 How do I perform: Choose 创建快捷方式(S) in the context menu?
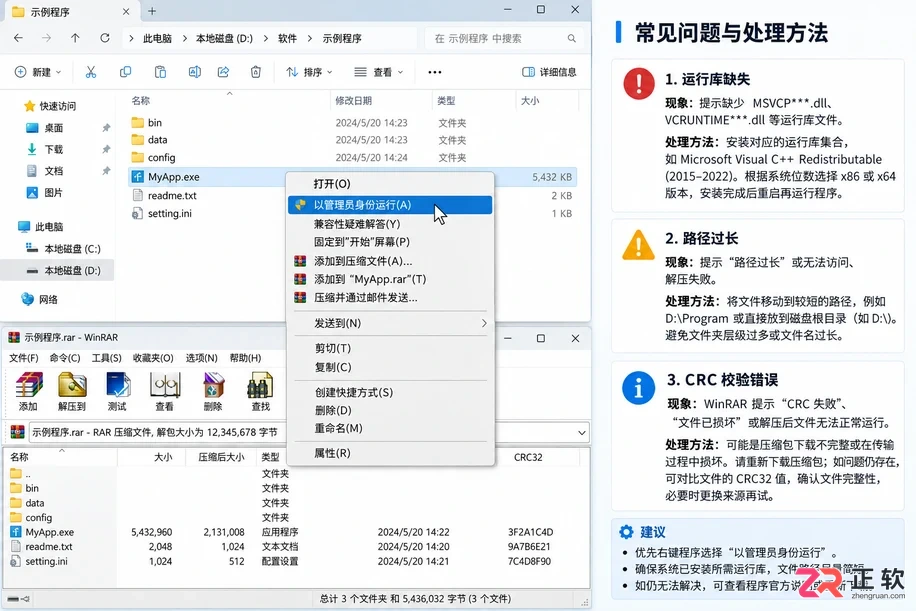click(390, 393)
